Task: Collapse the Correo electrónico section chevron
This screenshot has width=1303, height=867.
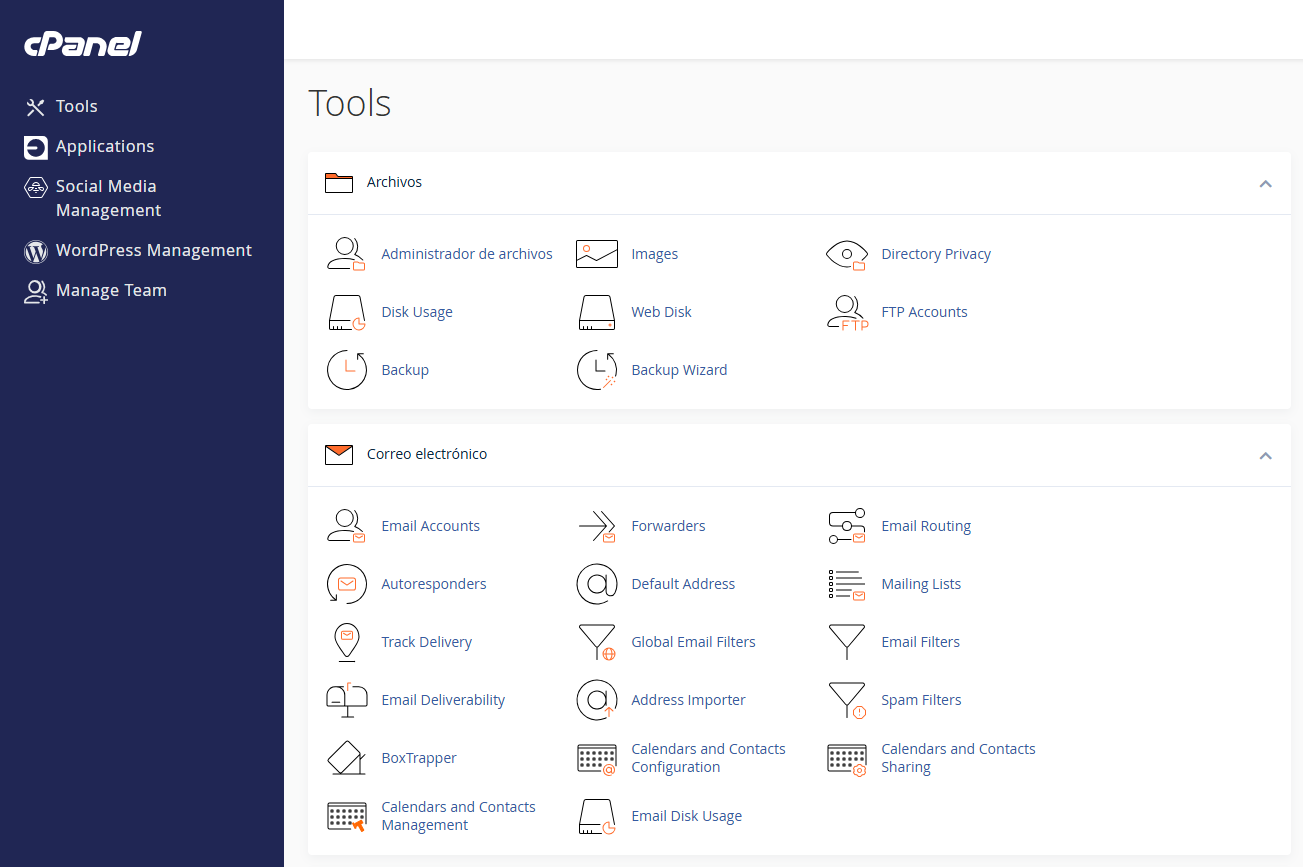Action: coord(1265,456)
